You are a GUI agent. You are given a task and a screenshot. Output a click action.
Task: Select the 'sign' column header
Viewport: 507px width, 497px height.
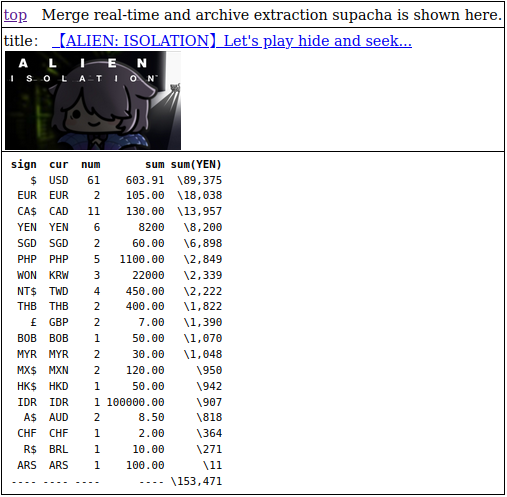click(24, 164)
